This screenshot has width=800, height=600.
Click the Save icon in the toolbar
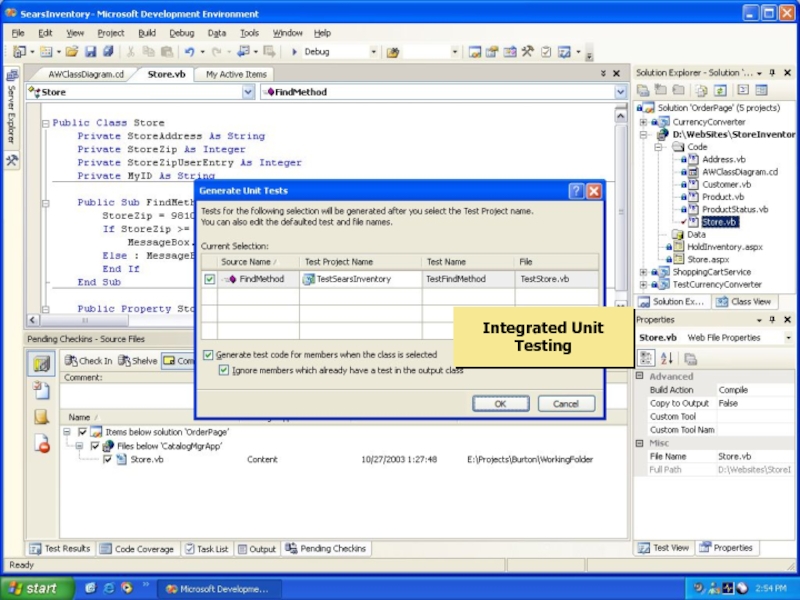coord(91,52)
